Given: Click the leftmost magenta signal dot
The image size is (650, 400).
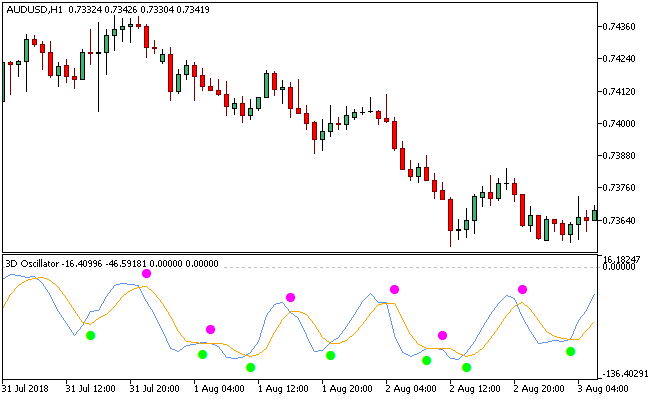Looking at the screenshot, I should point(147,273).
